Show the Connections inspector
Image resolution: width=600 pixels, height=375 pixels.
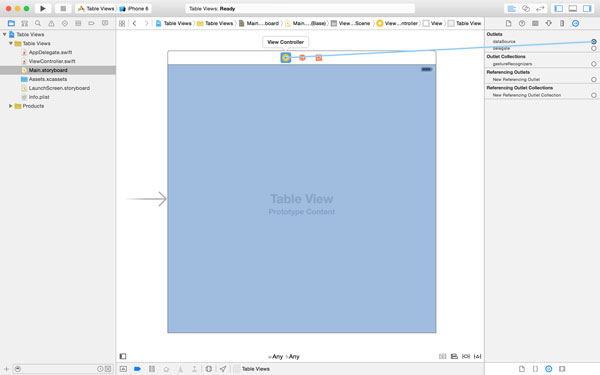click(576, 23)
